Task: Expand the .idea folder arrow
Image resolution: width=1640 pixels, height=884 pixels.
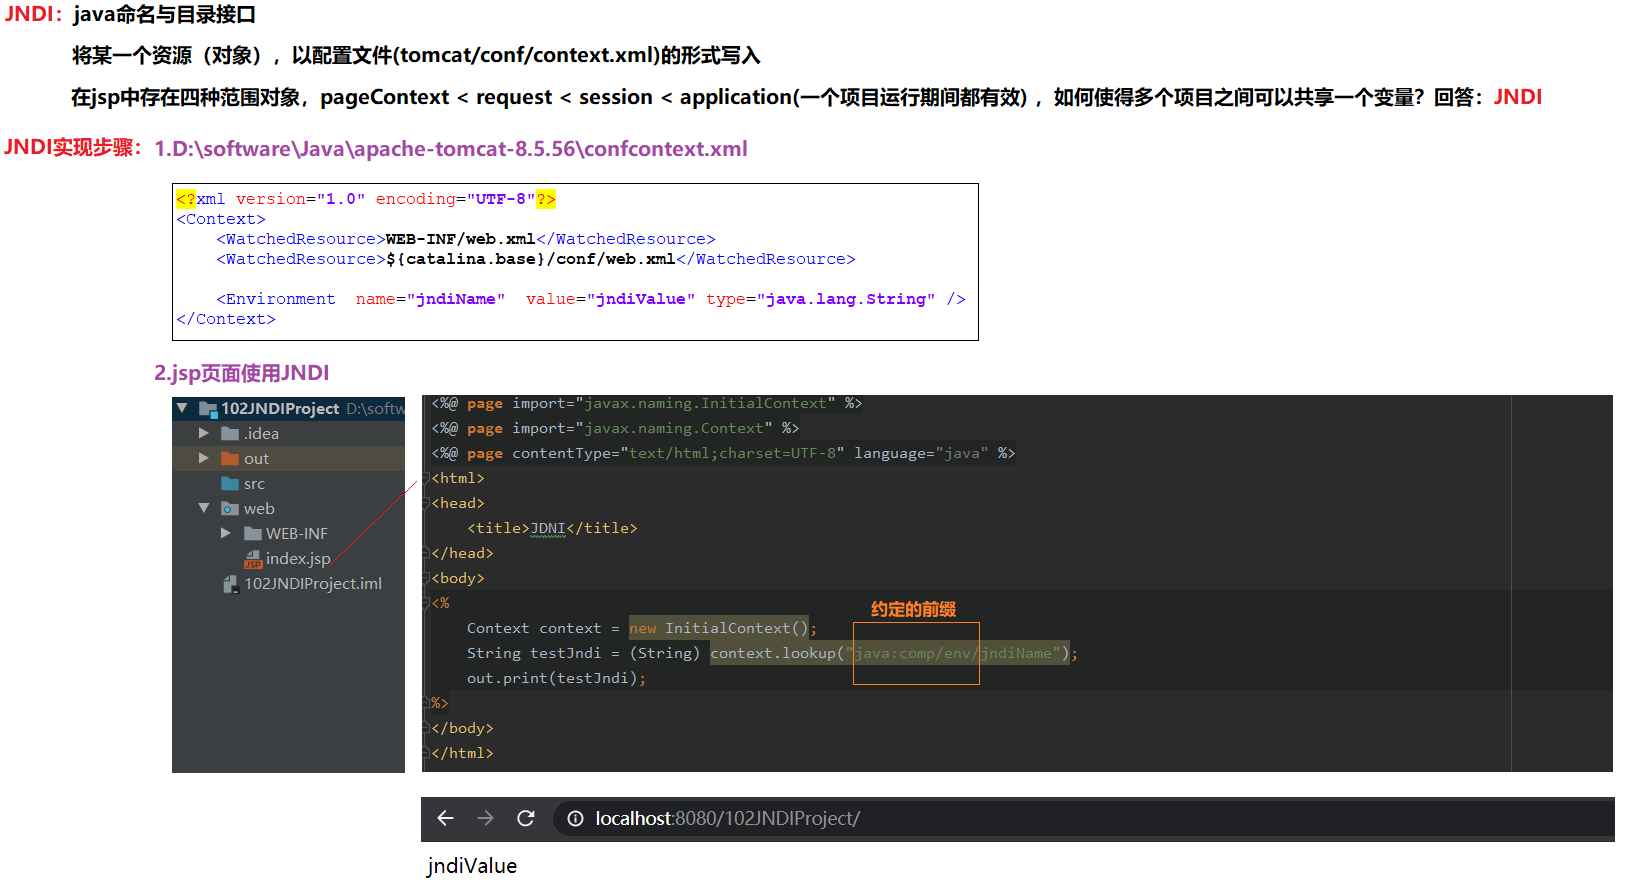Action: click(204, 434)
